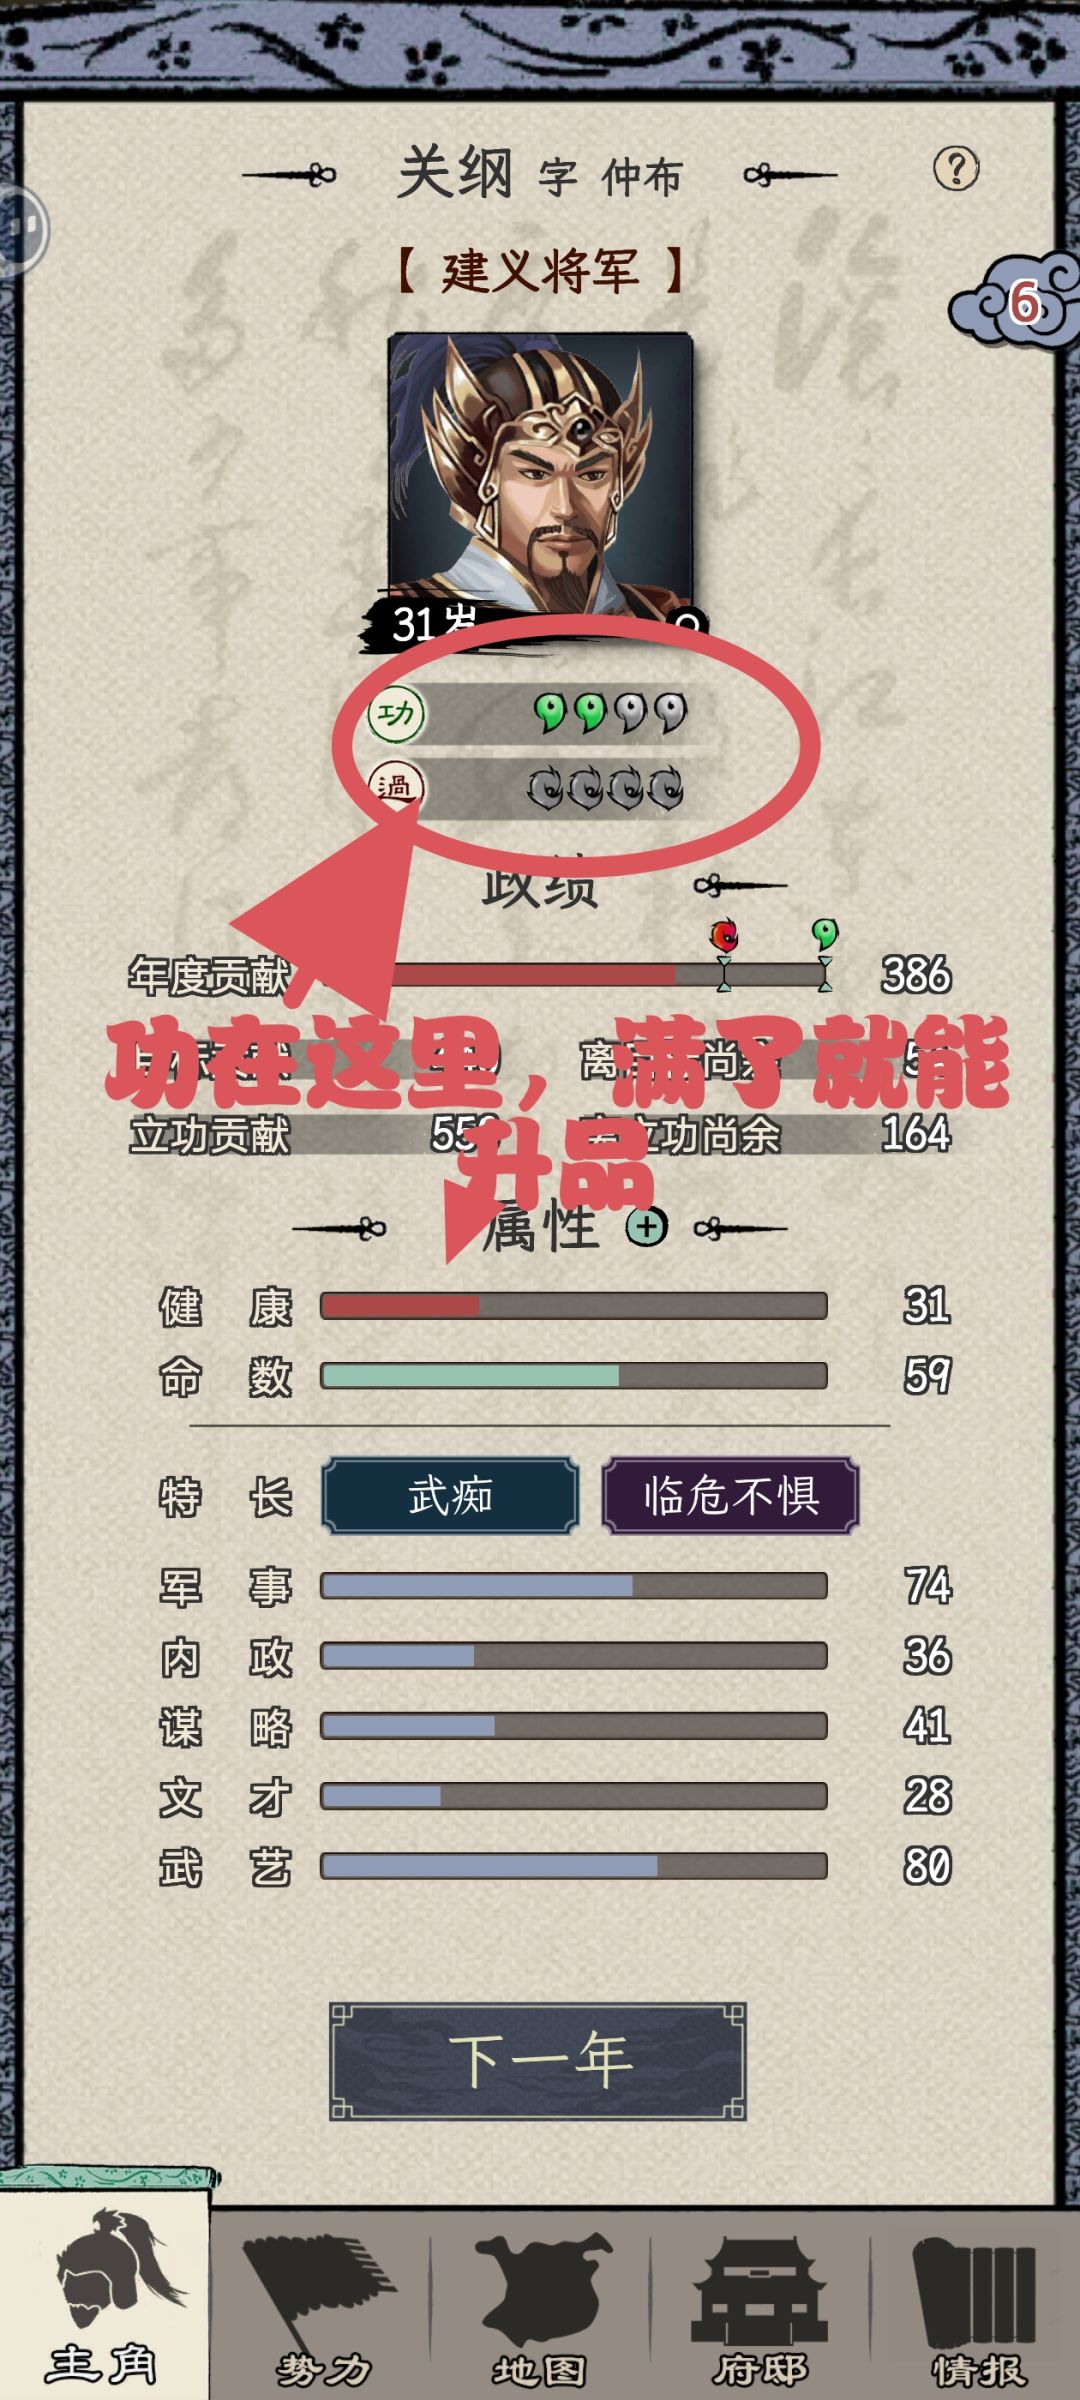Open the 情报 intelligence tab
The width and height of the screenshot is (1080, 2400).
[977, 2310]
